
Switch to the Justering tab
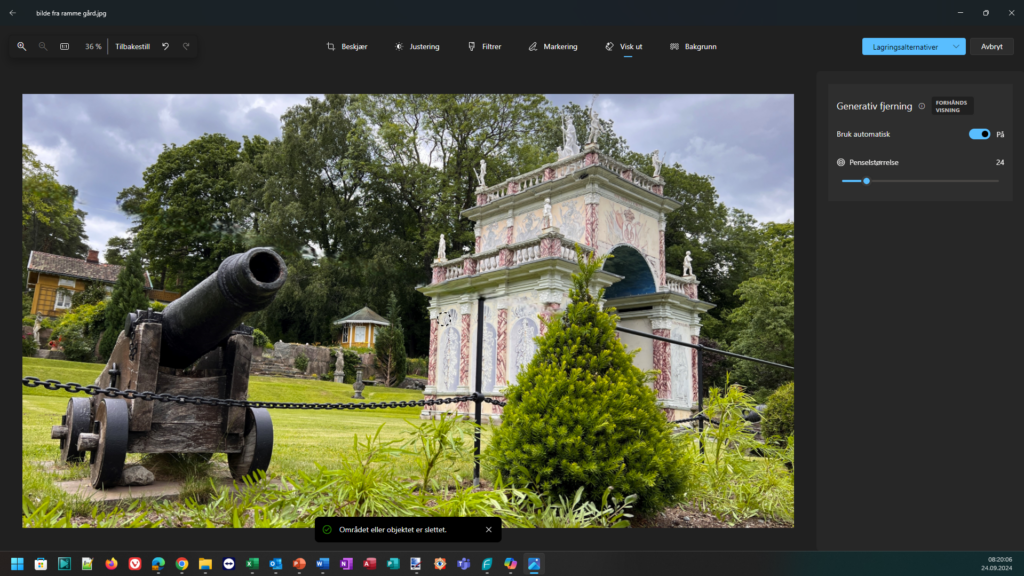pos(417,46)
